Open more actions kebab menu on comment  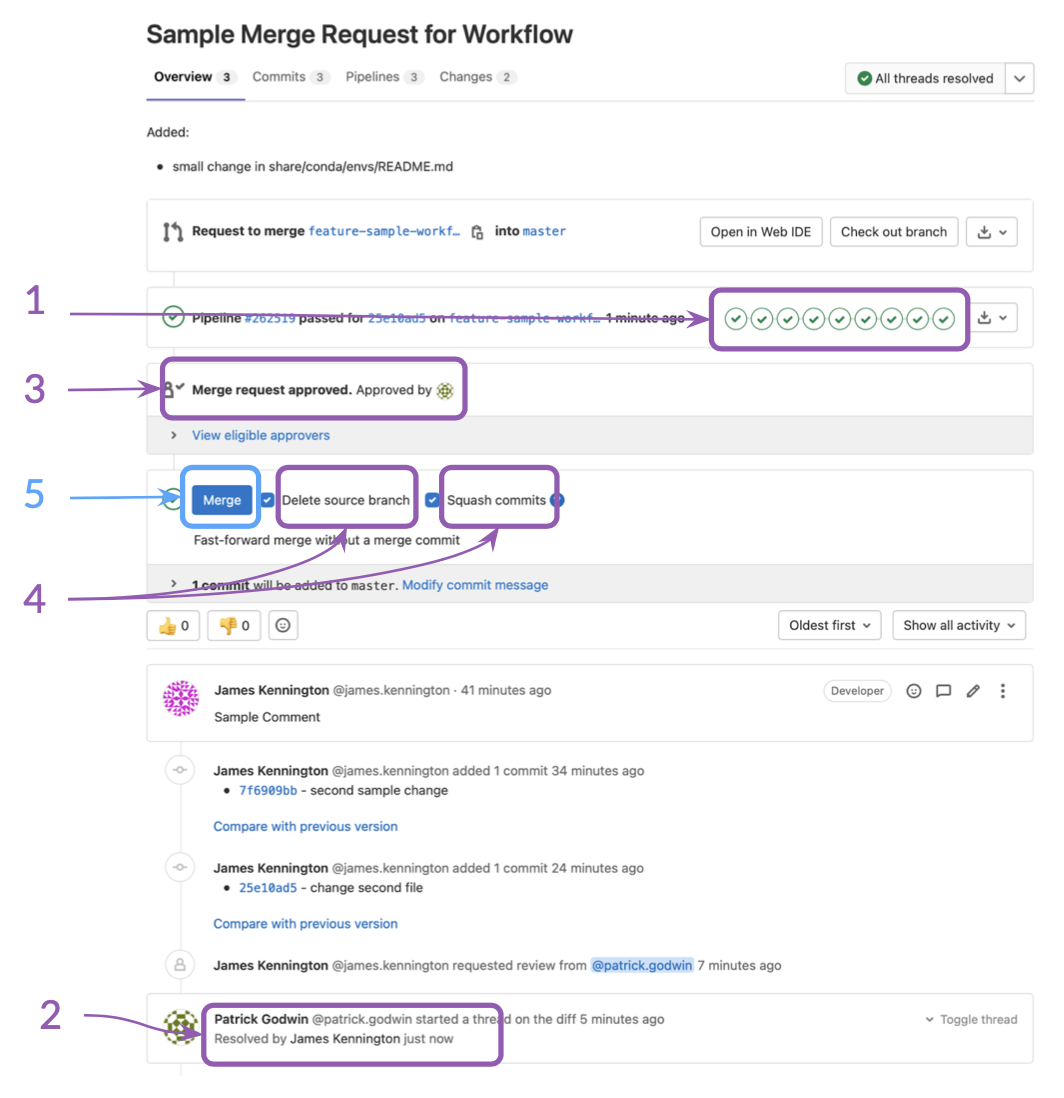point(1003,691)
